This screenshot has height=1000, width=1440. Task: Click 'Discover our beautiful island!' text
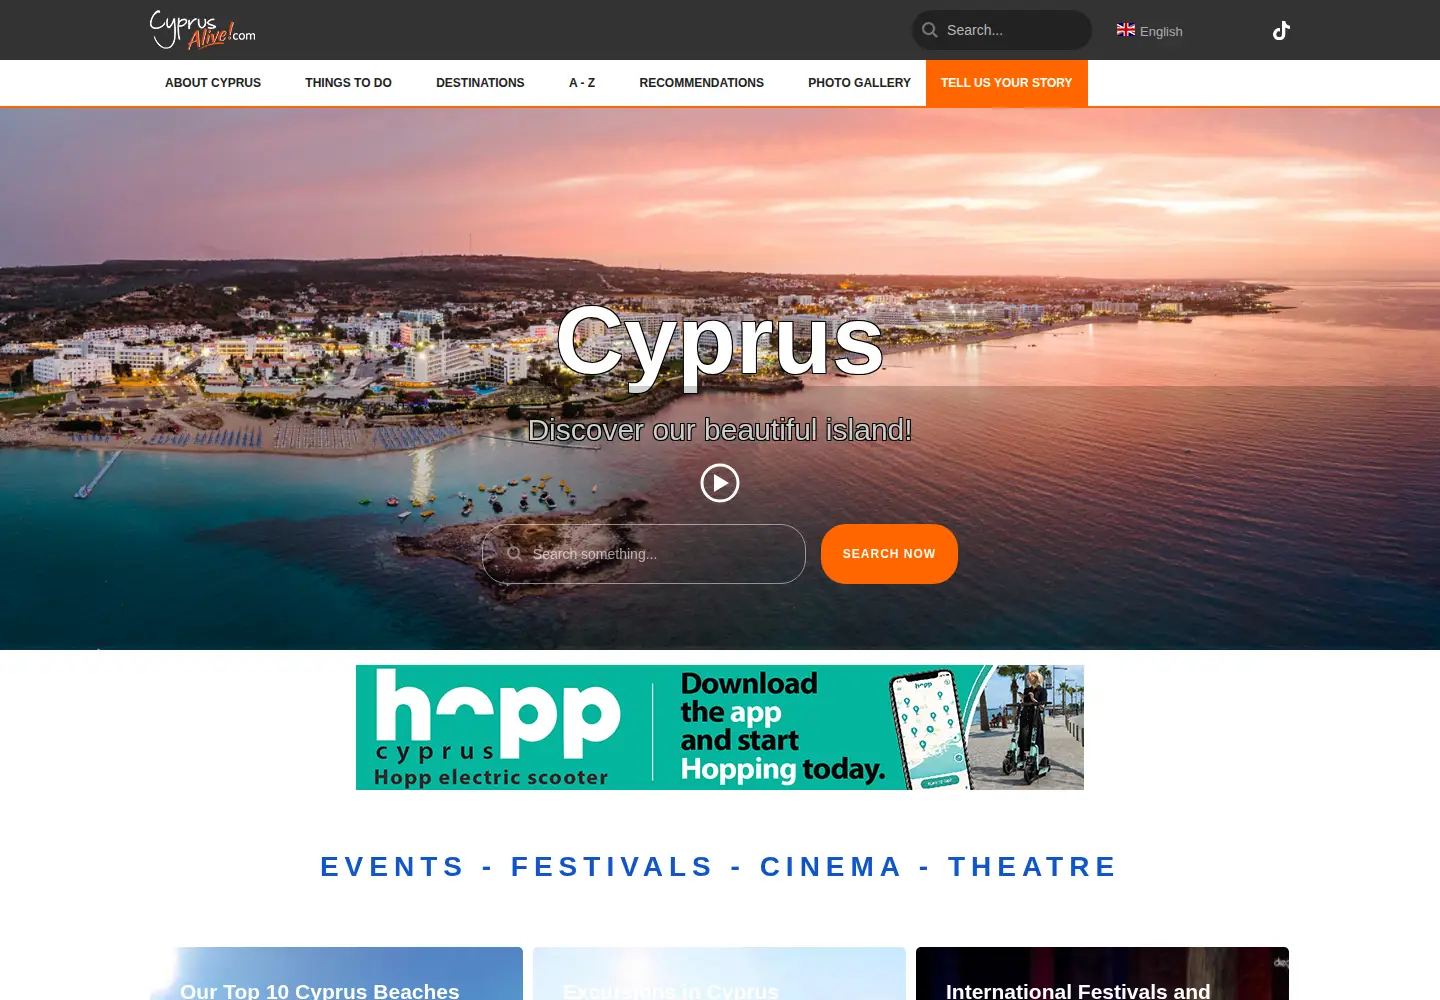coord(720,430)
